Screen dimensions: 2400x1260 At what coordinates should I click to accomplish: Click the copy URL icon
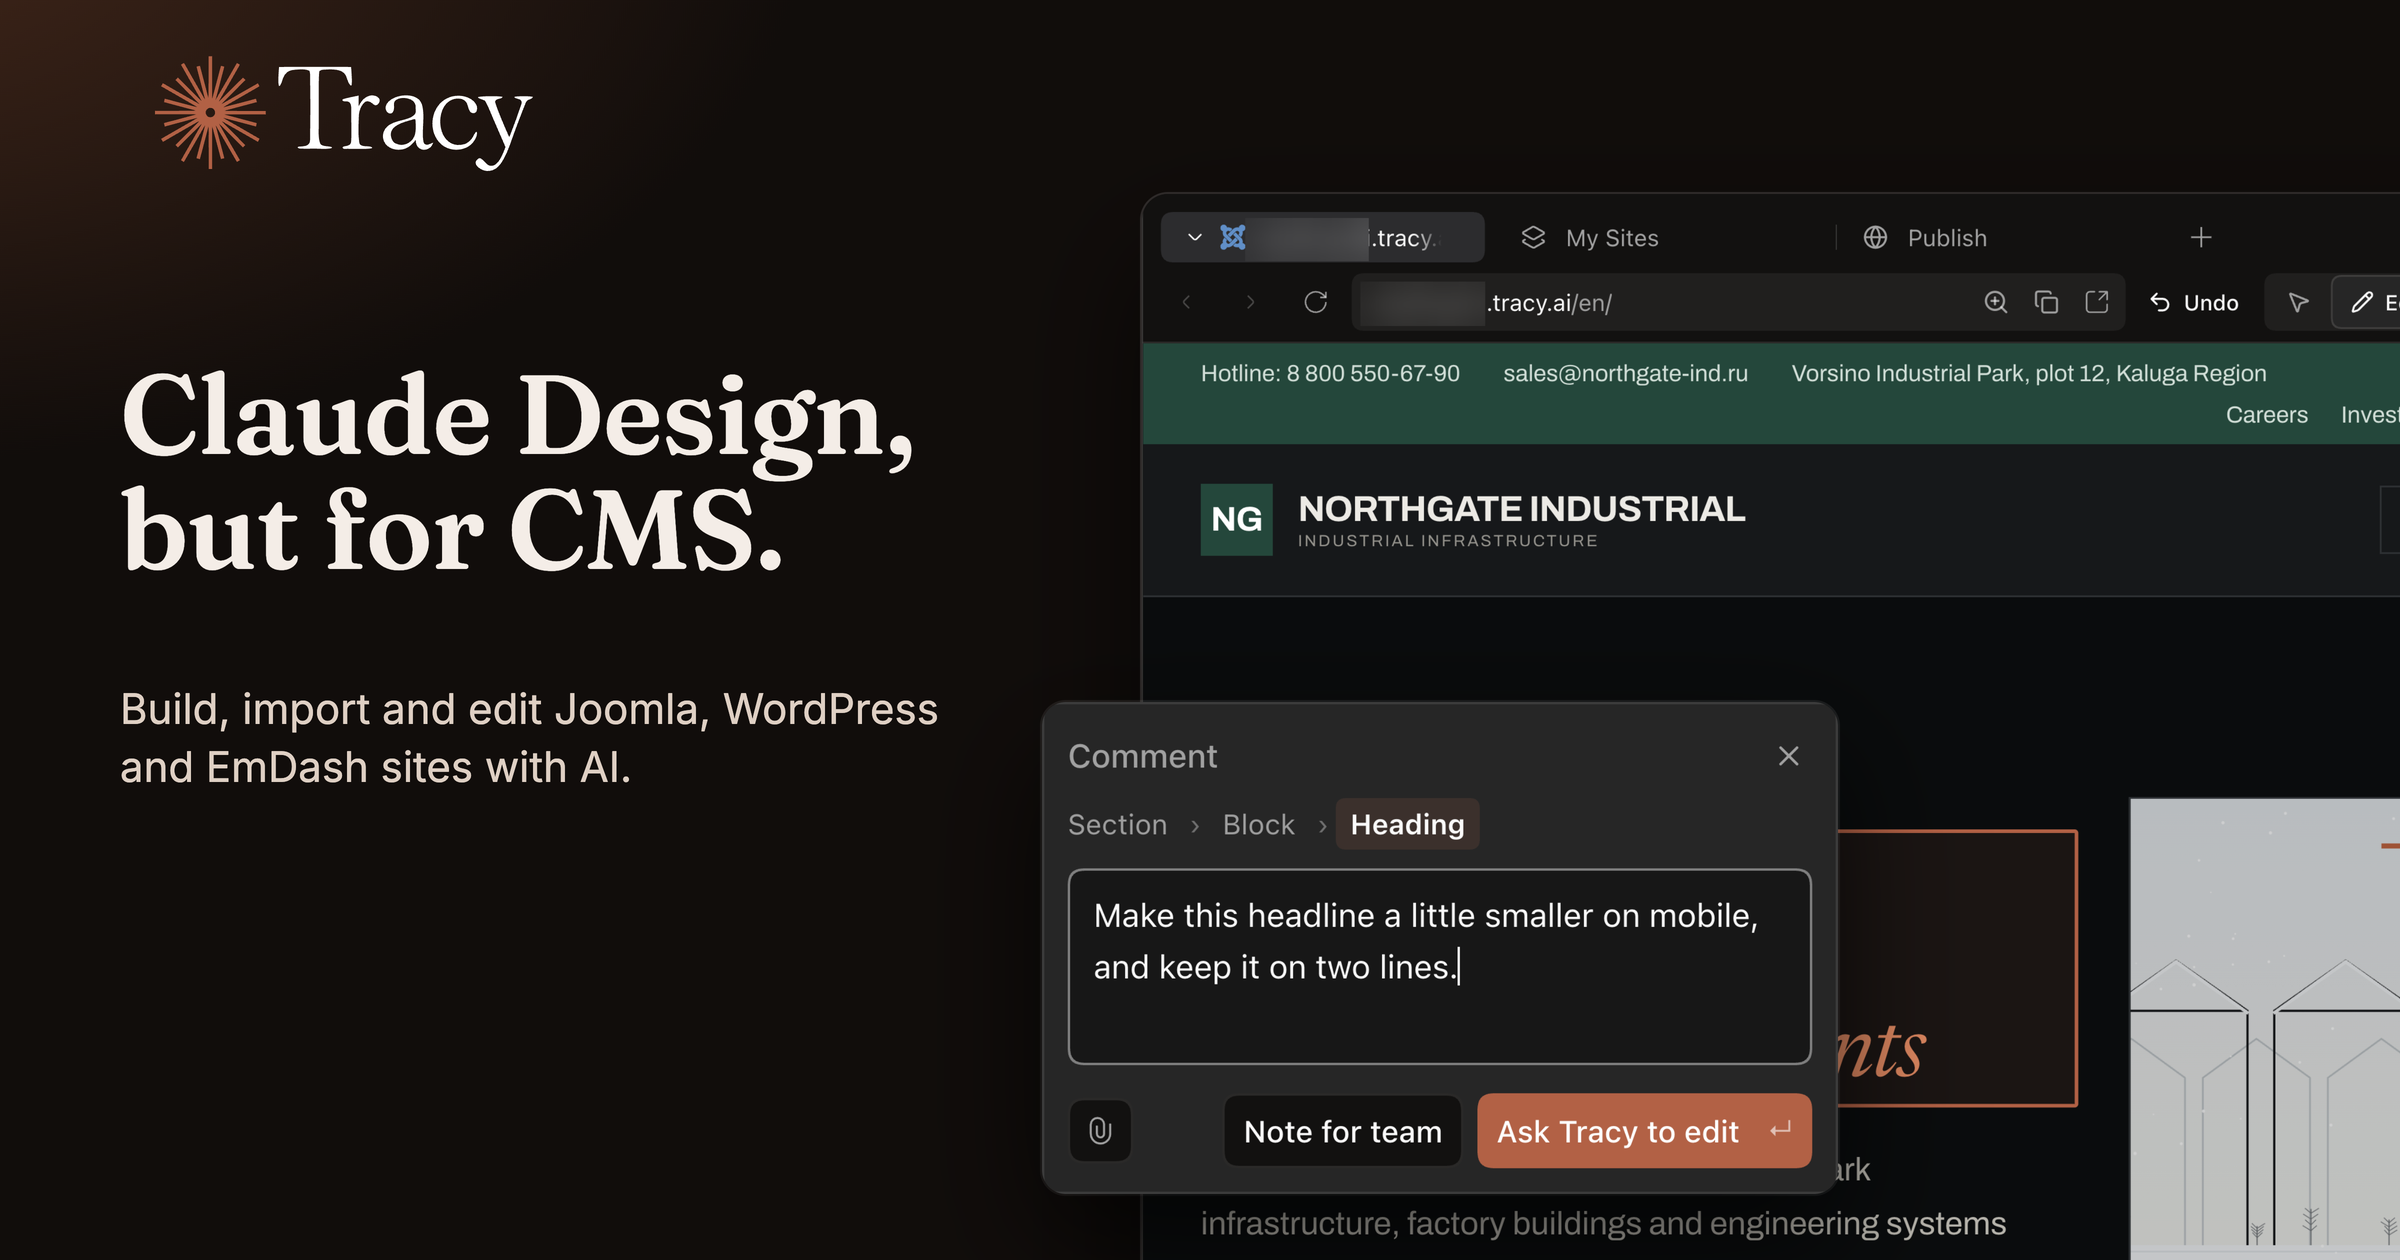[x=2046, y=302]
